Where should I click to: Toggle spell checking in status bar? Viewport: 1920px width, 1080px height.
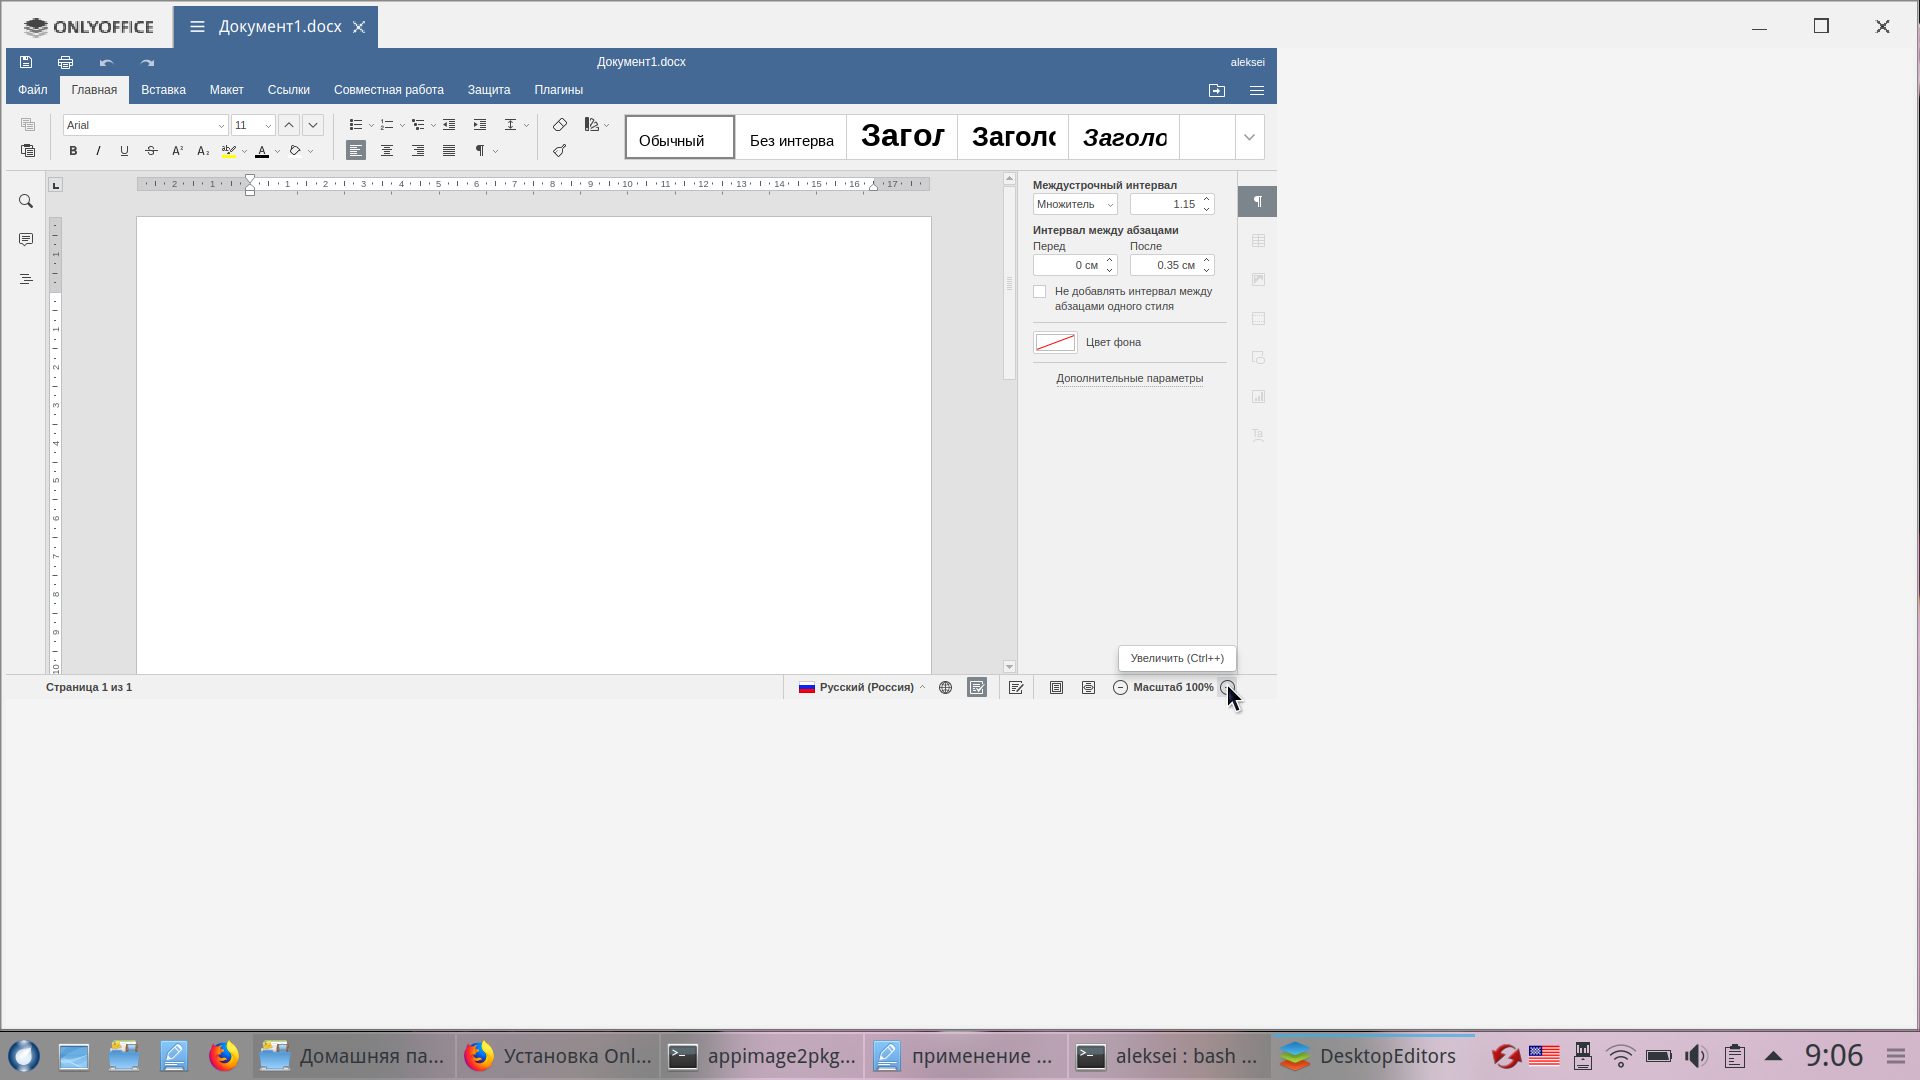[x=977, y=688]
